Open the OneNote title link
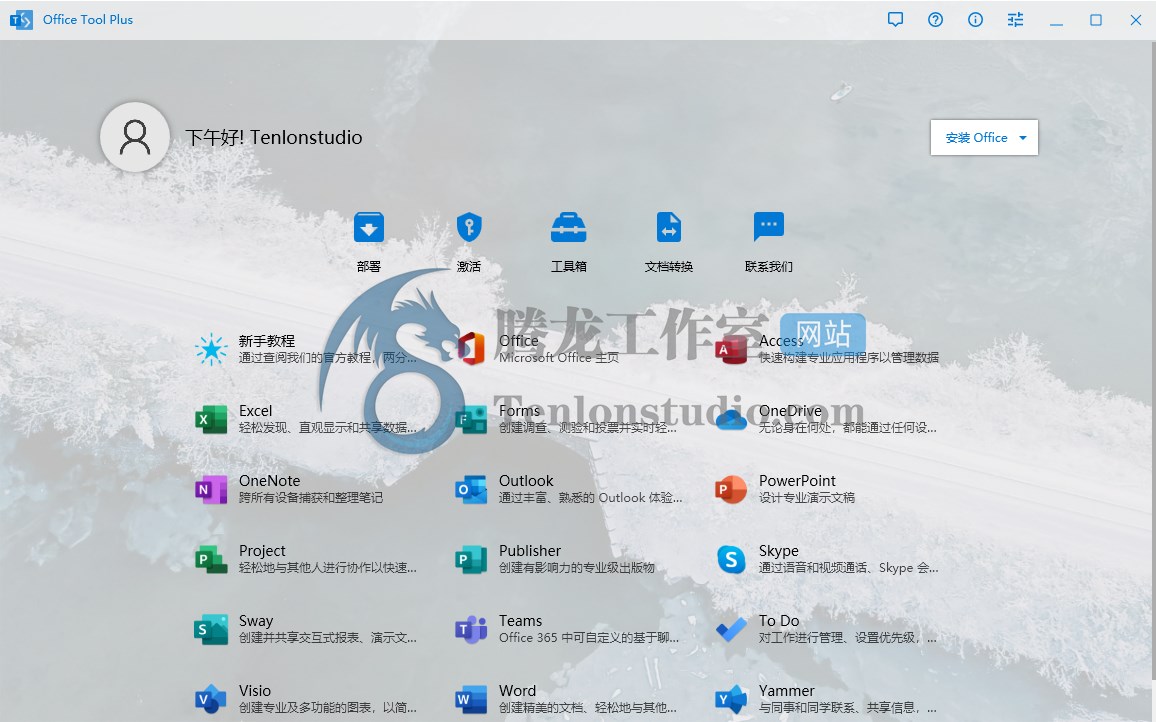1156x722 pixels. pyautogui.click(x=270, y=481)
